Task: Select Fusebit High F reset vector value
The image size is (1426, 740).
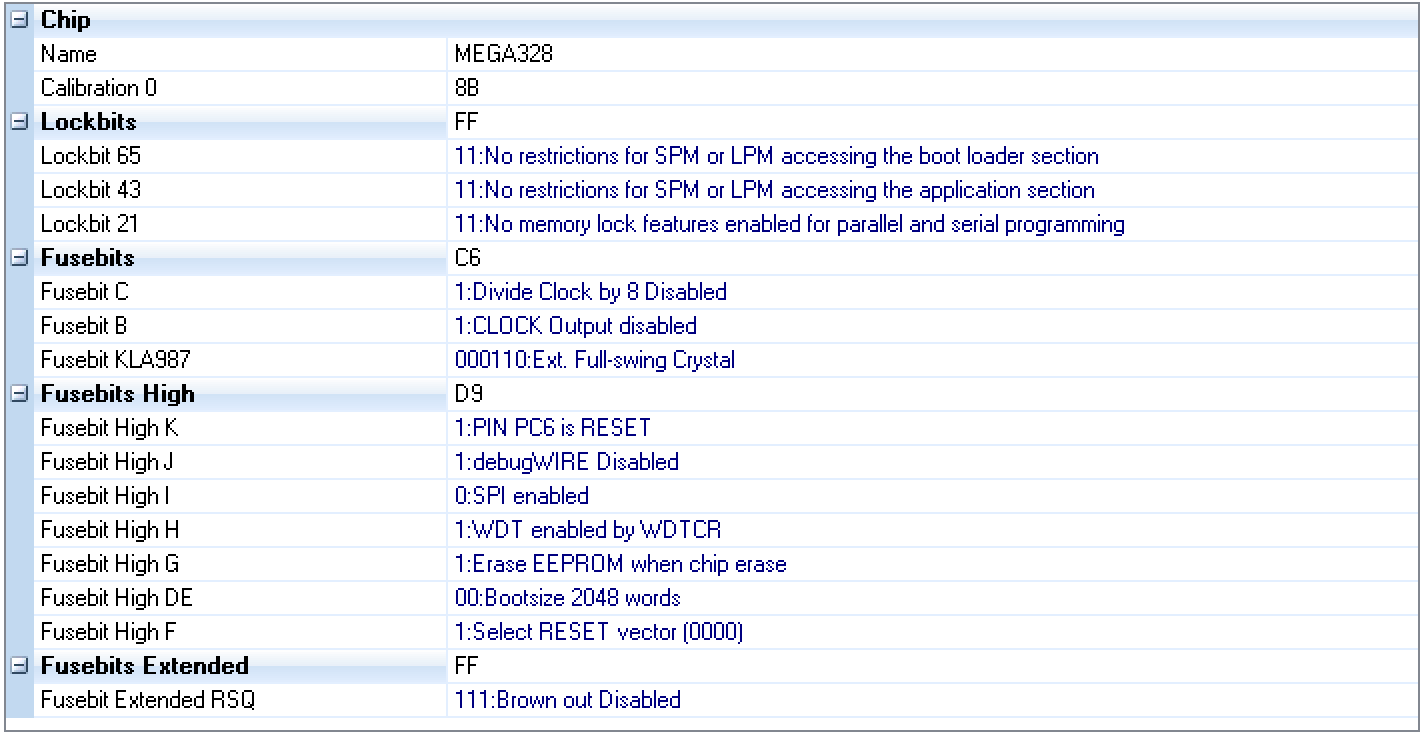Action: click(599, 633)
